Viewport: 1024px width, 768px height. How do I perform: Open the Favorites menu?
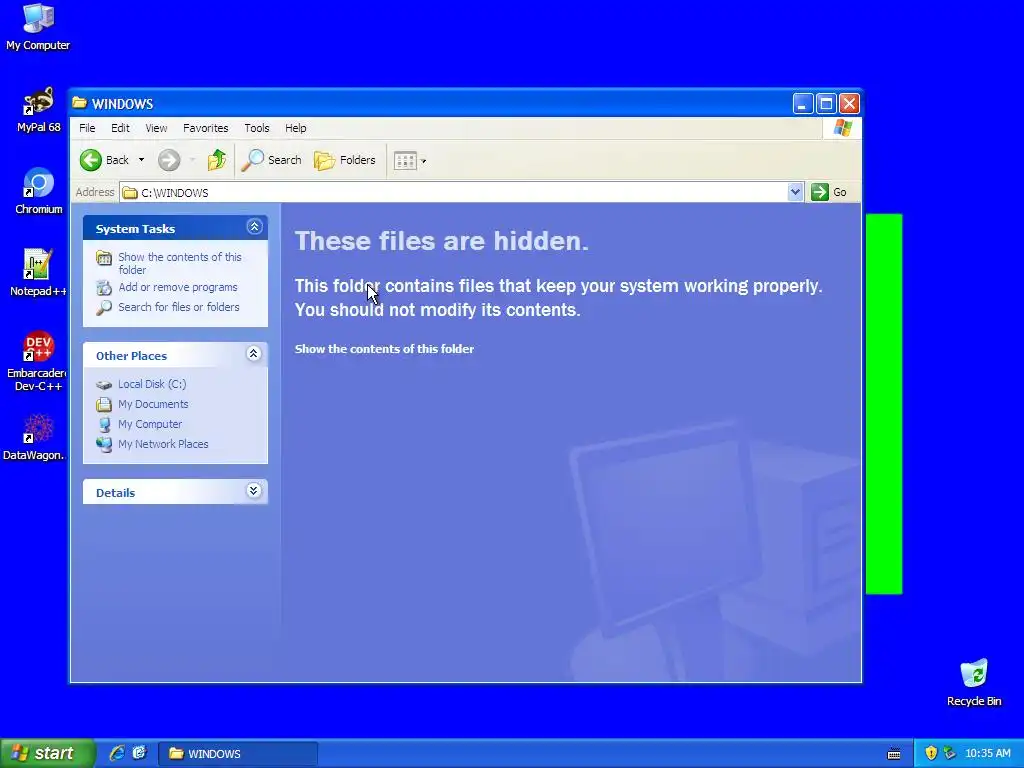(206, 128)
